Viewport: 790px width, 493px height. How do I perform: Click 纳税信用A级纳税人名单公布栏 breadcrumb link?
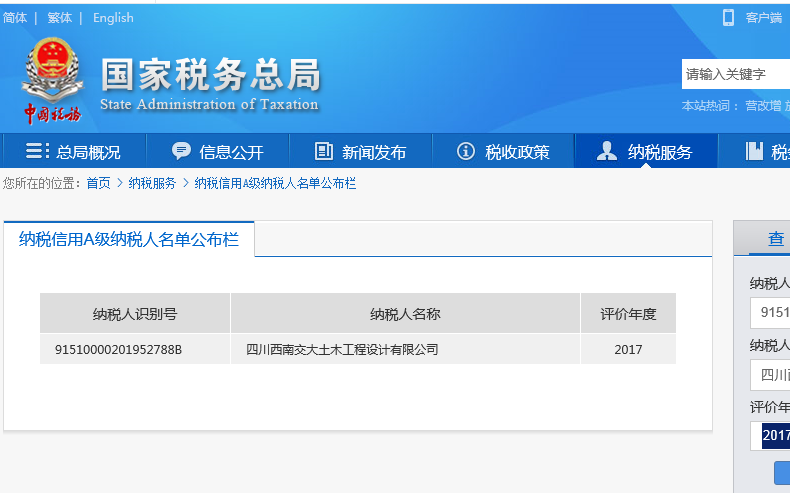[x=275, y=183]
